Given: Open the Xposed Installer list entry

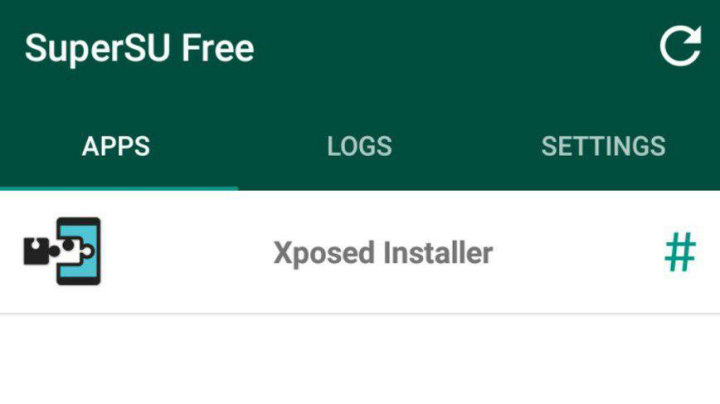Looking at the screenshot, I should click(x=360, y=252).
